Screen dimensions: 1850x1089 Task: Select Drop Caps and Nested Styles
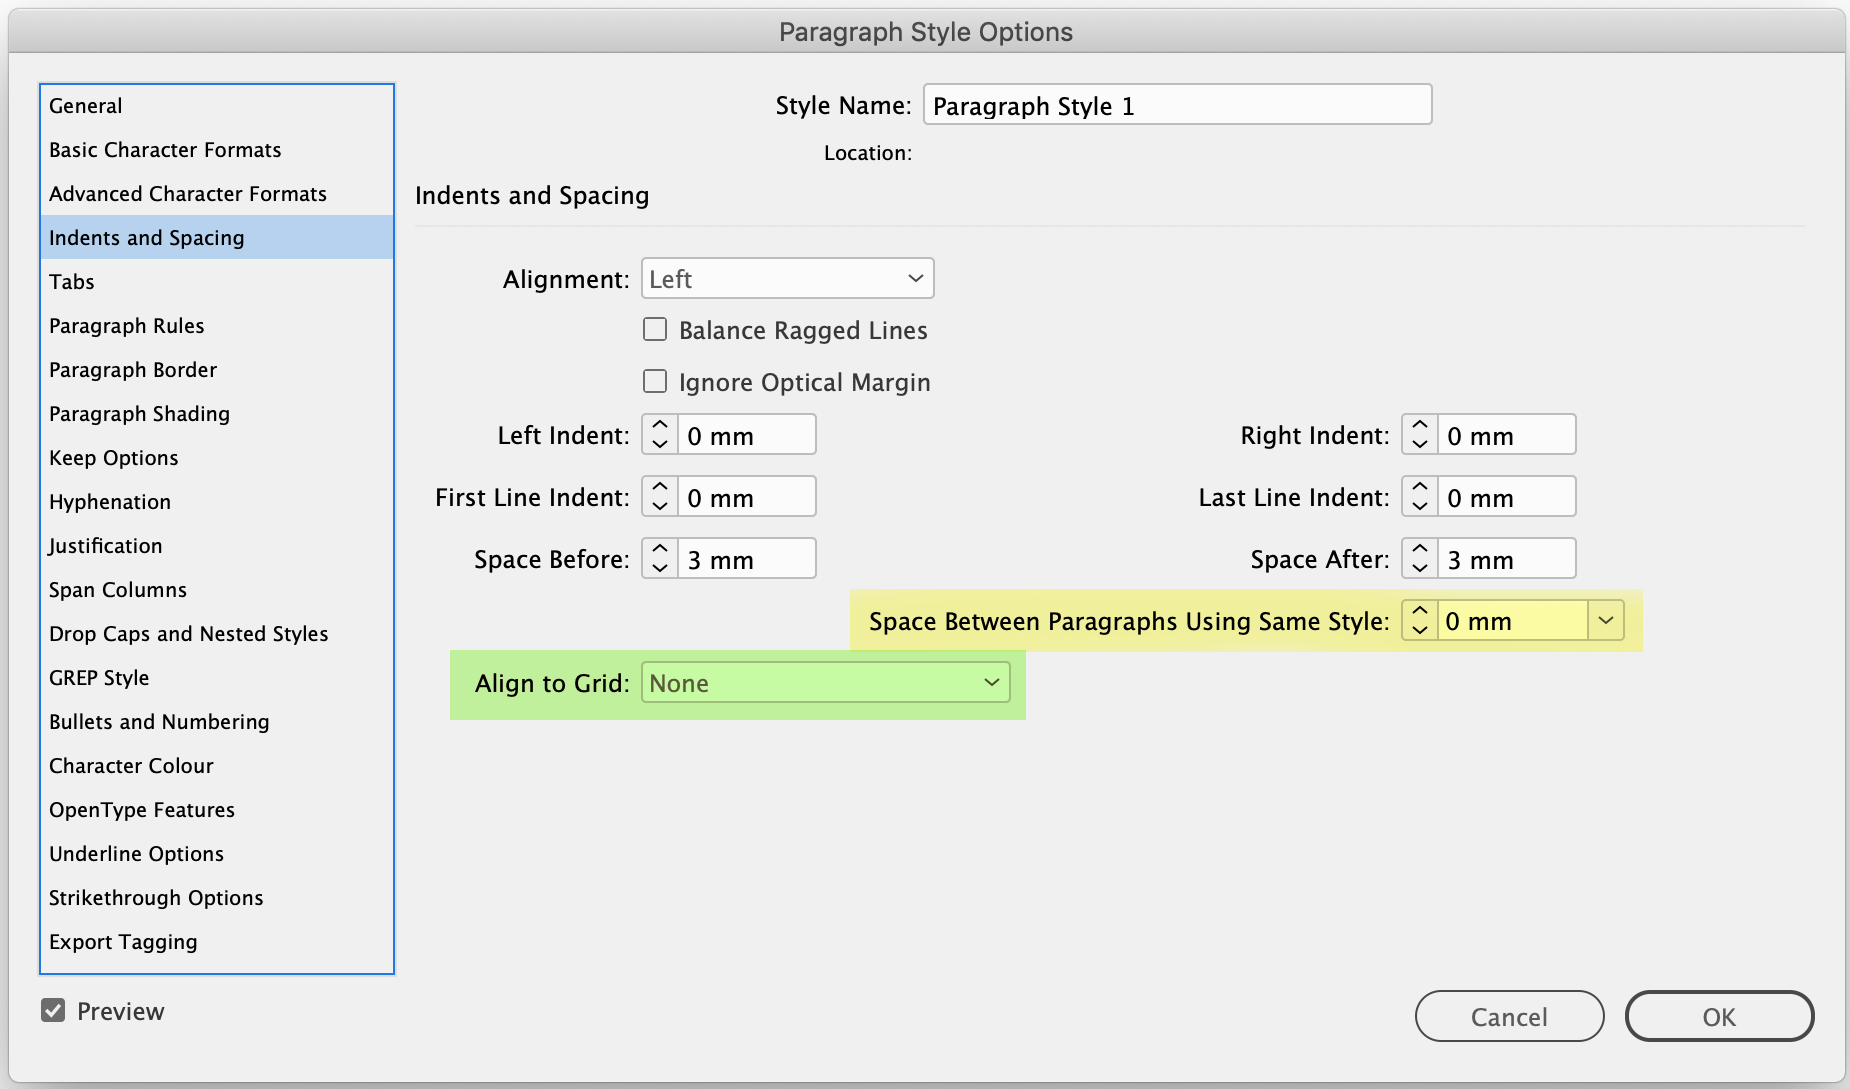click(188, 633)
